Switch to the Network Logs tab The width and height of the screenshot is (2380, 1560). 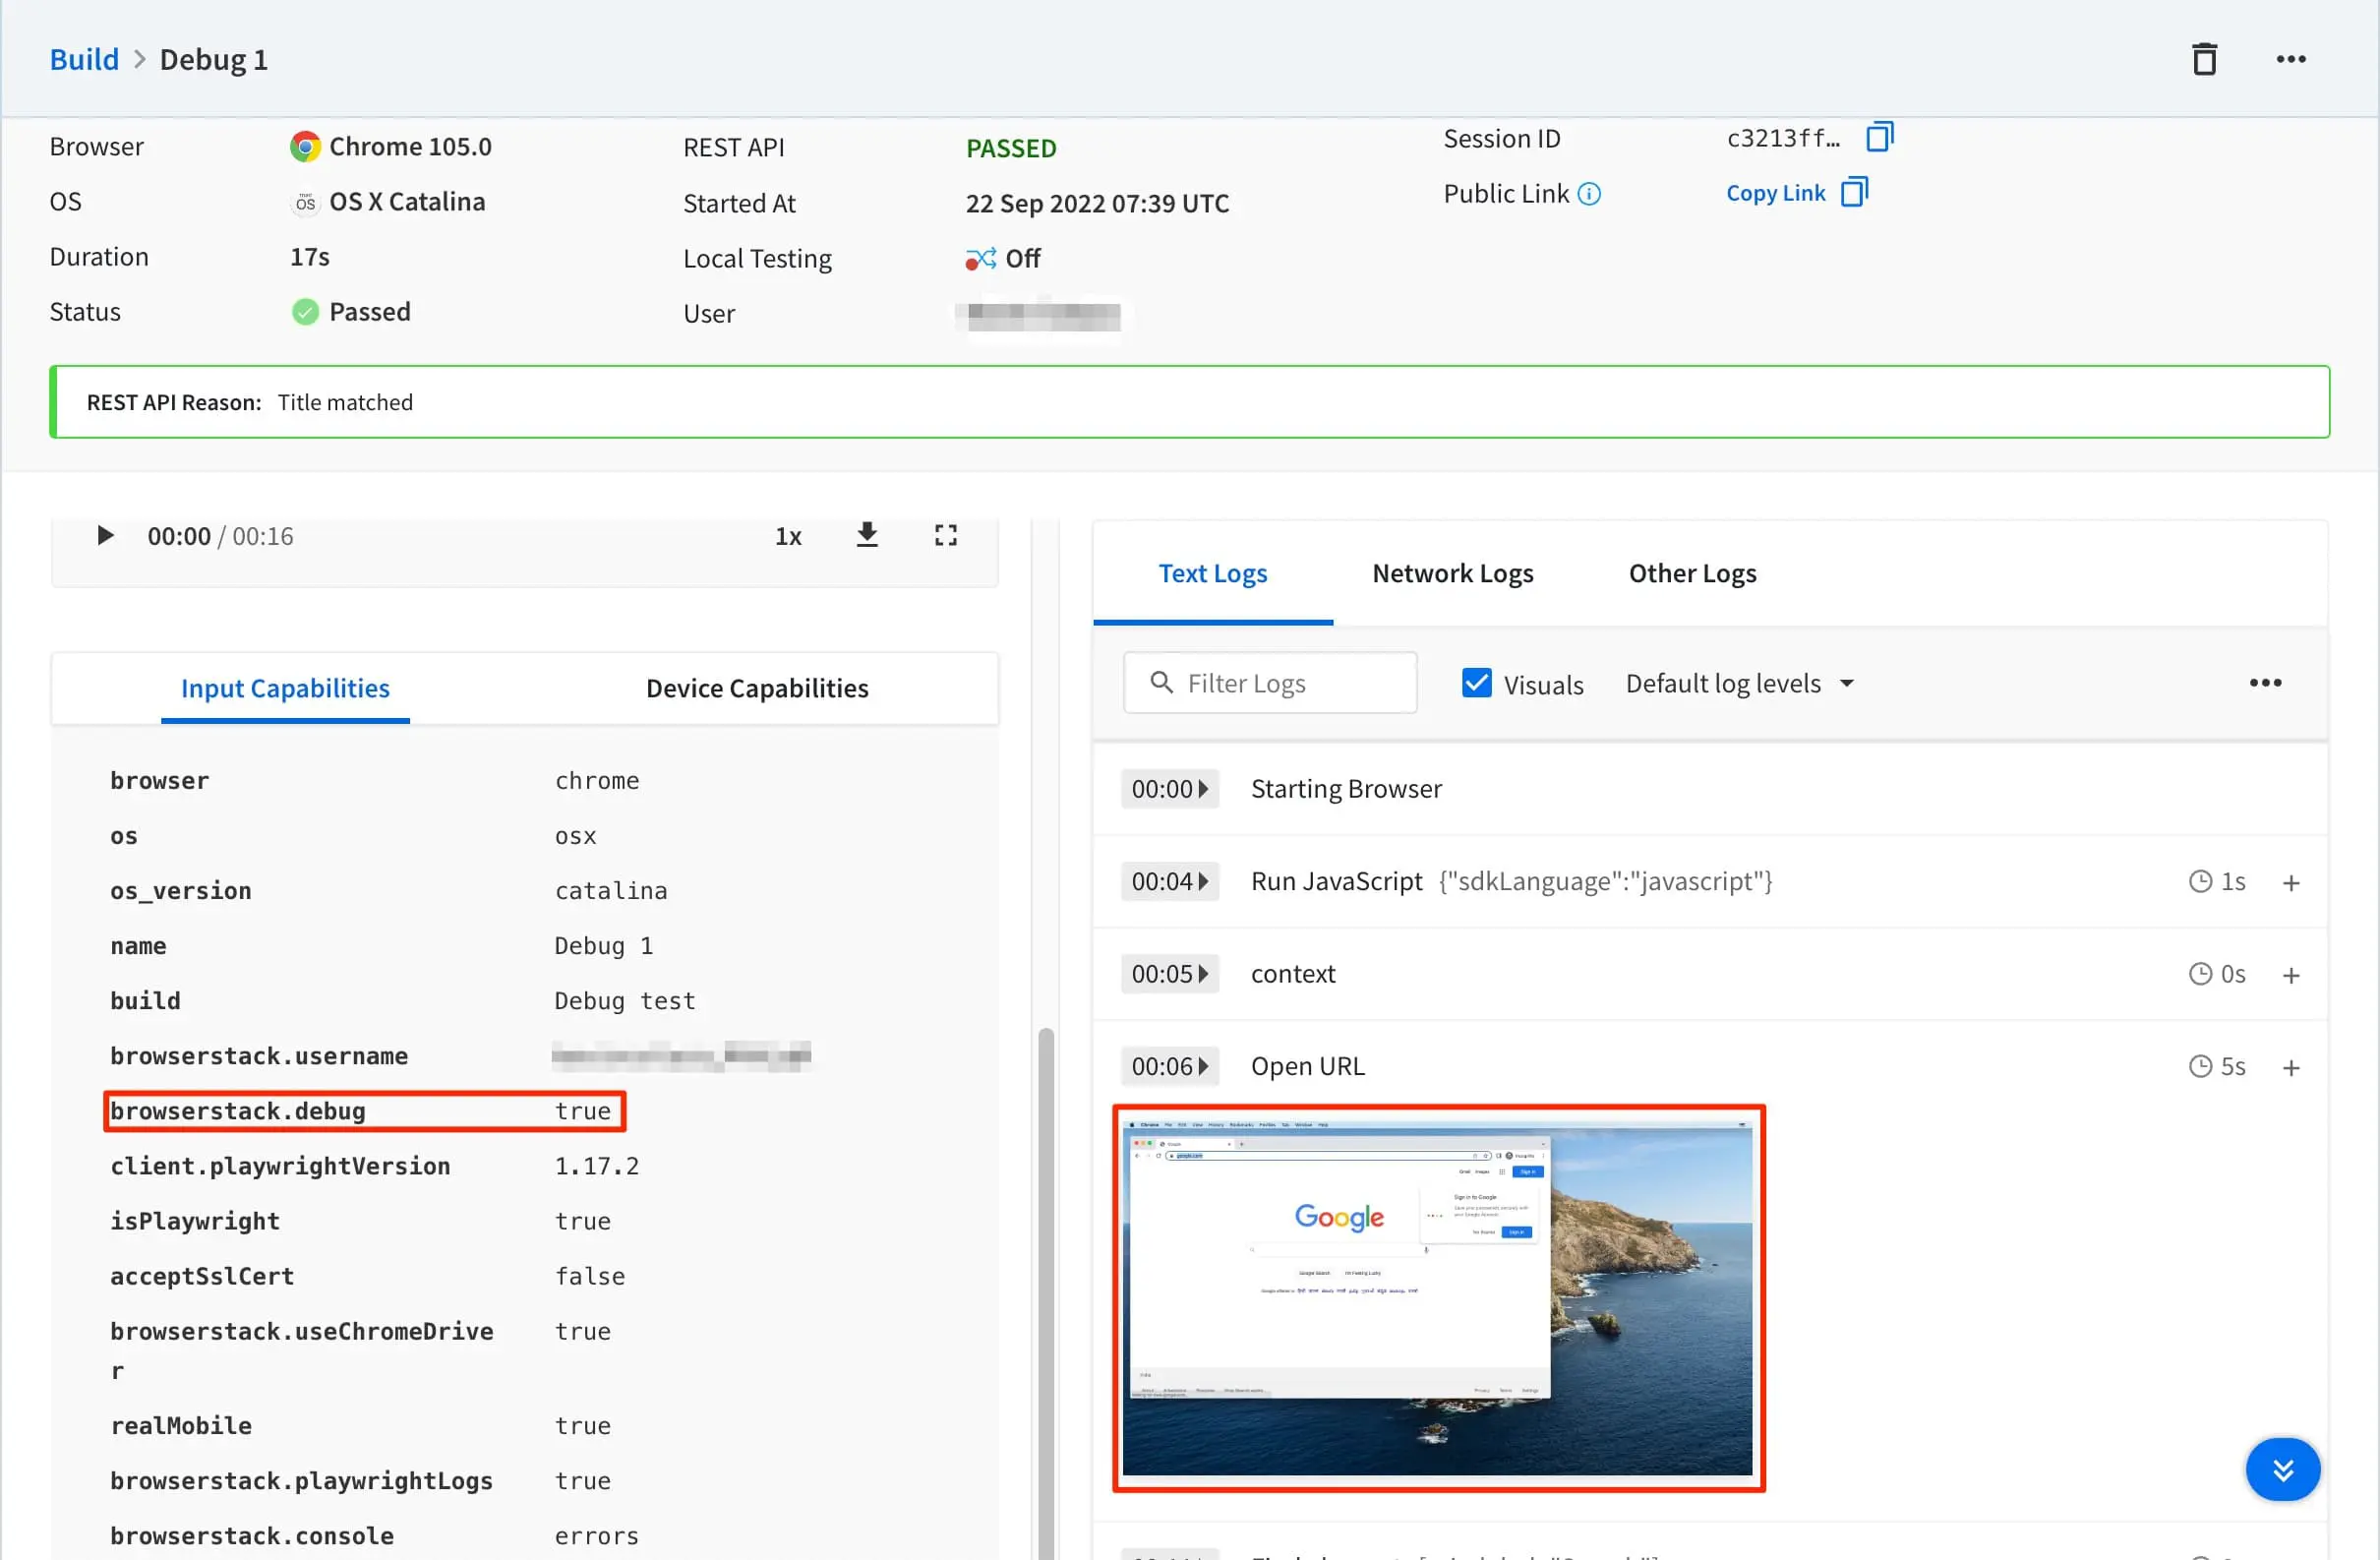(1452, 573)
